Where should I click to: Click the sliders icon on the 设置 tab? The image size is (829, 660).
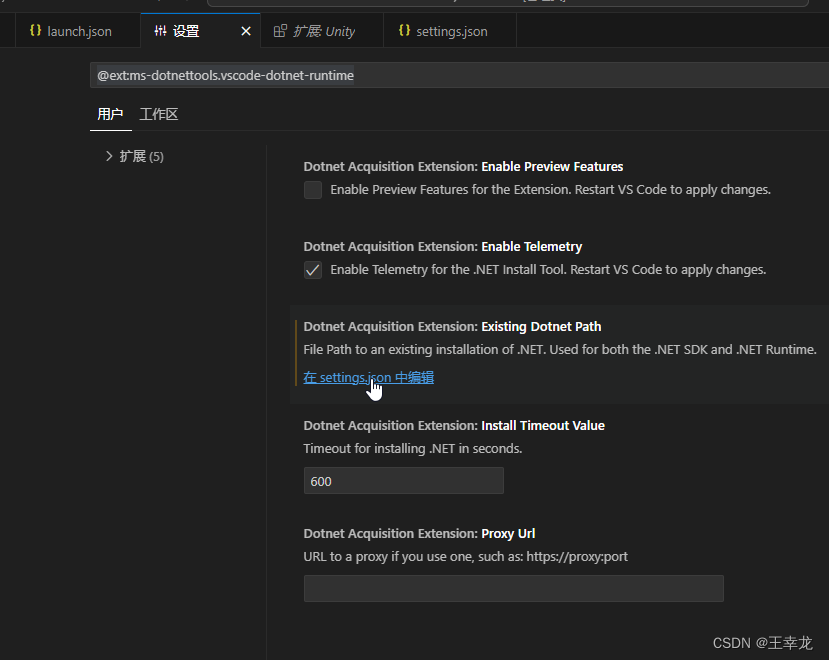coord(160,30)
